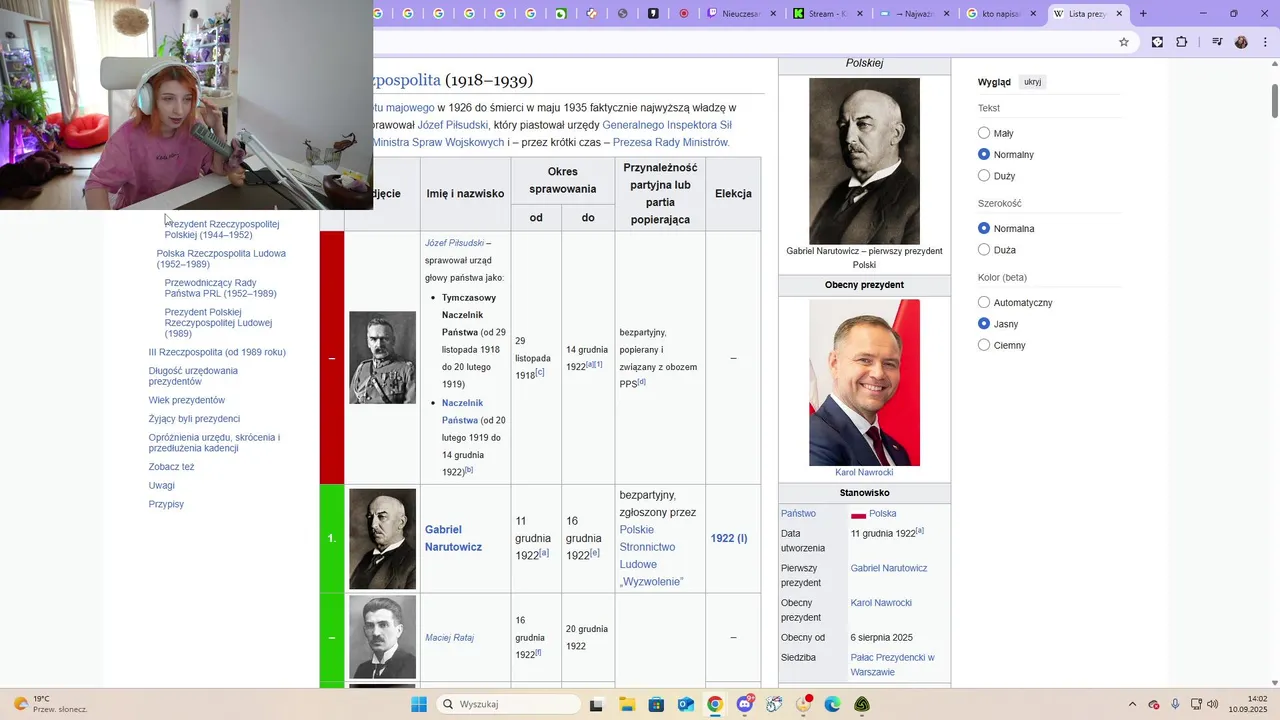Choose the Ciemny color mode

tap(984, 345)
